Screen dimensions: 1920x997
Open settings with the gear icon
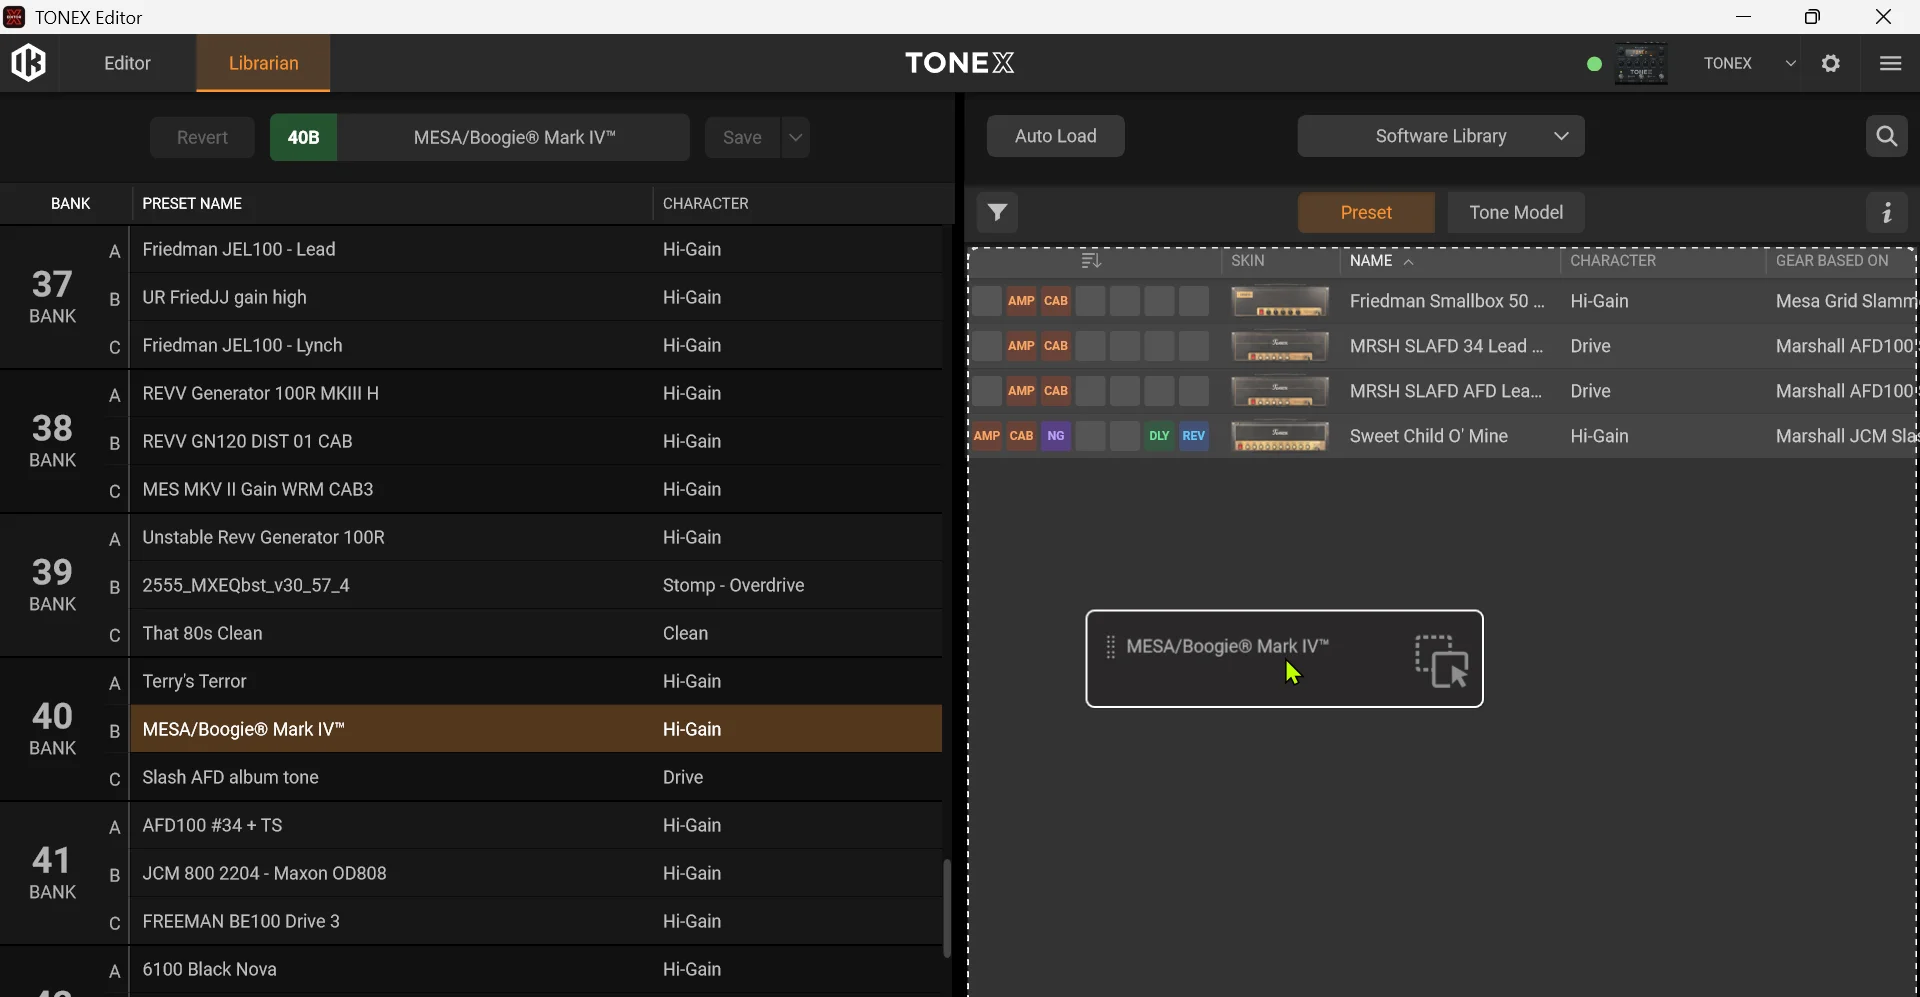[1831, 63]
